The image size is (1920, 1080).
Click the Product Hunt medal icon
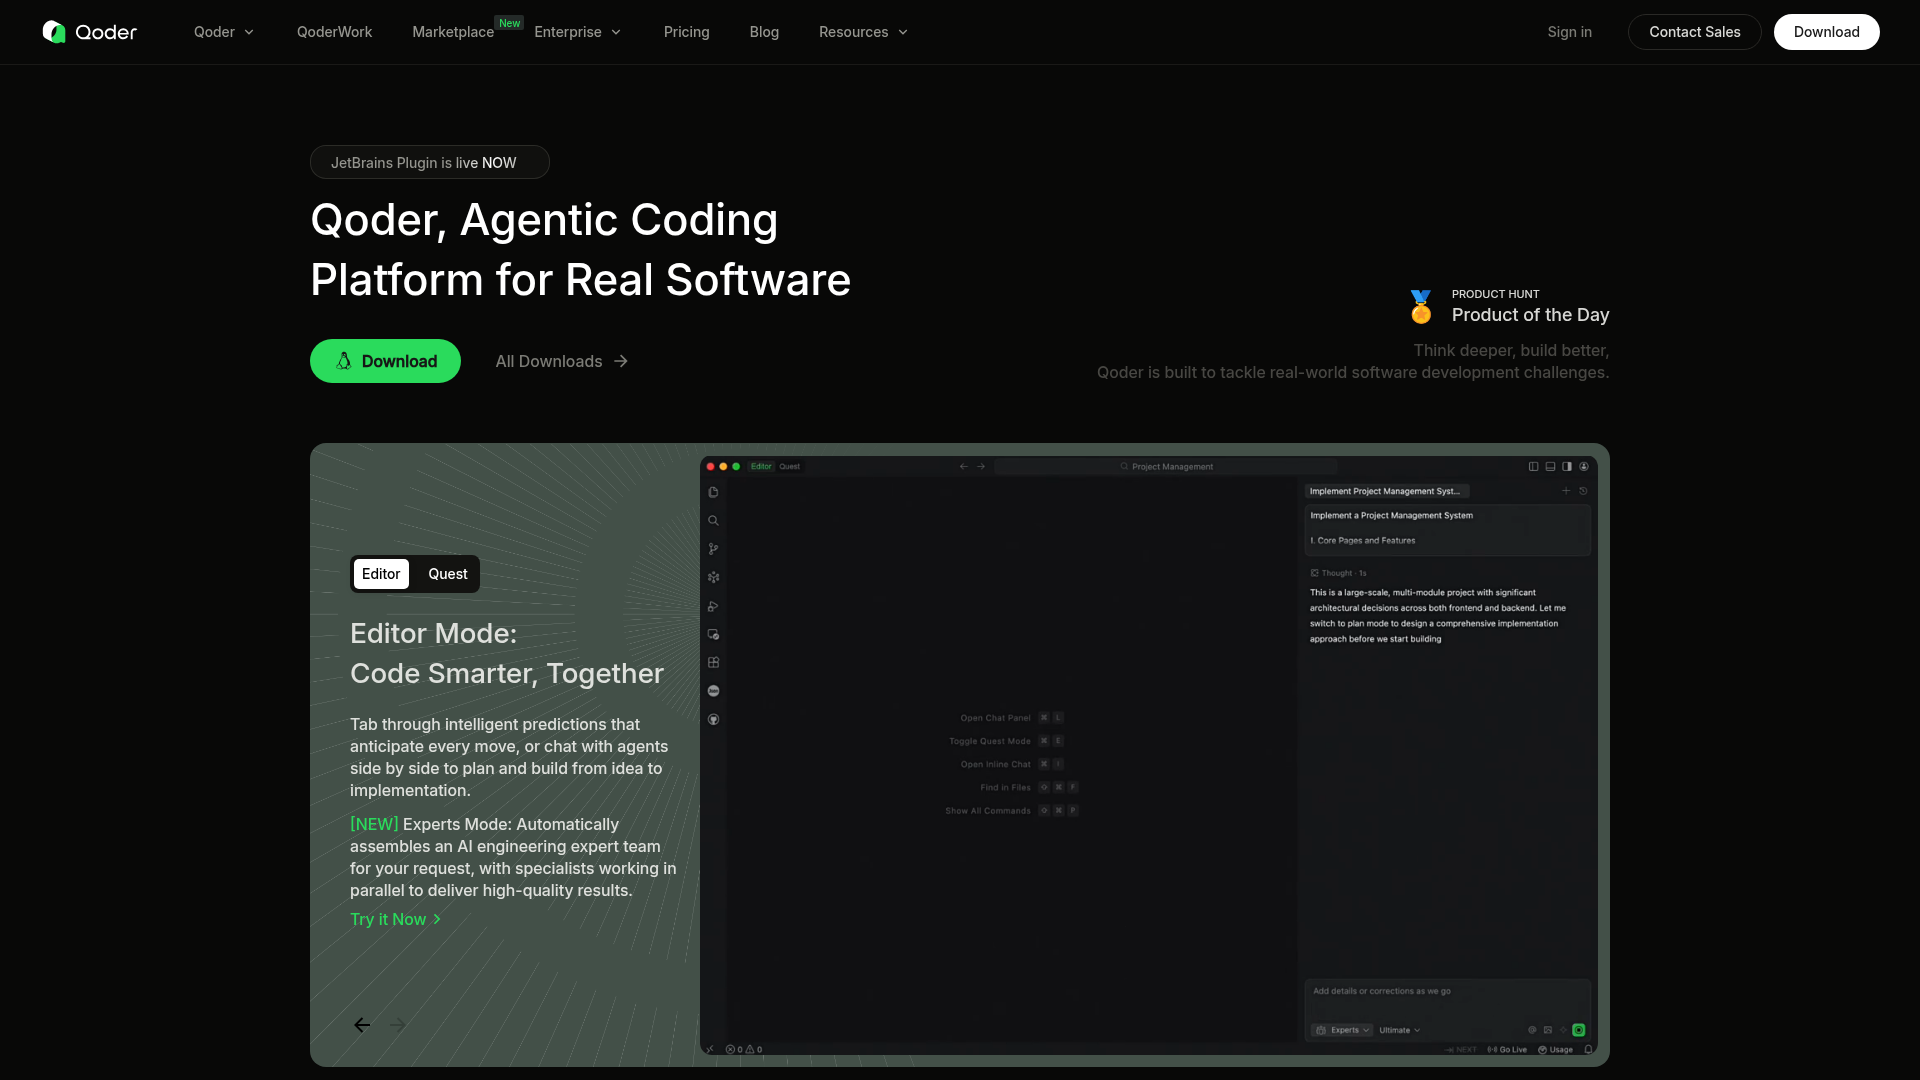coord(1421,306)
